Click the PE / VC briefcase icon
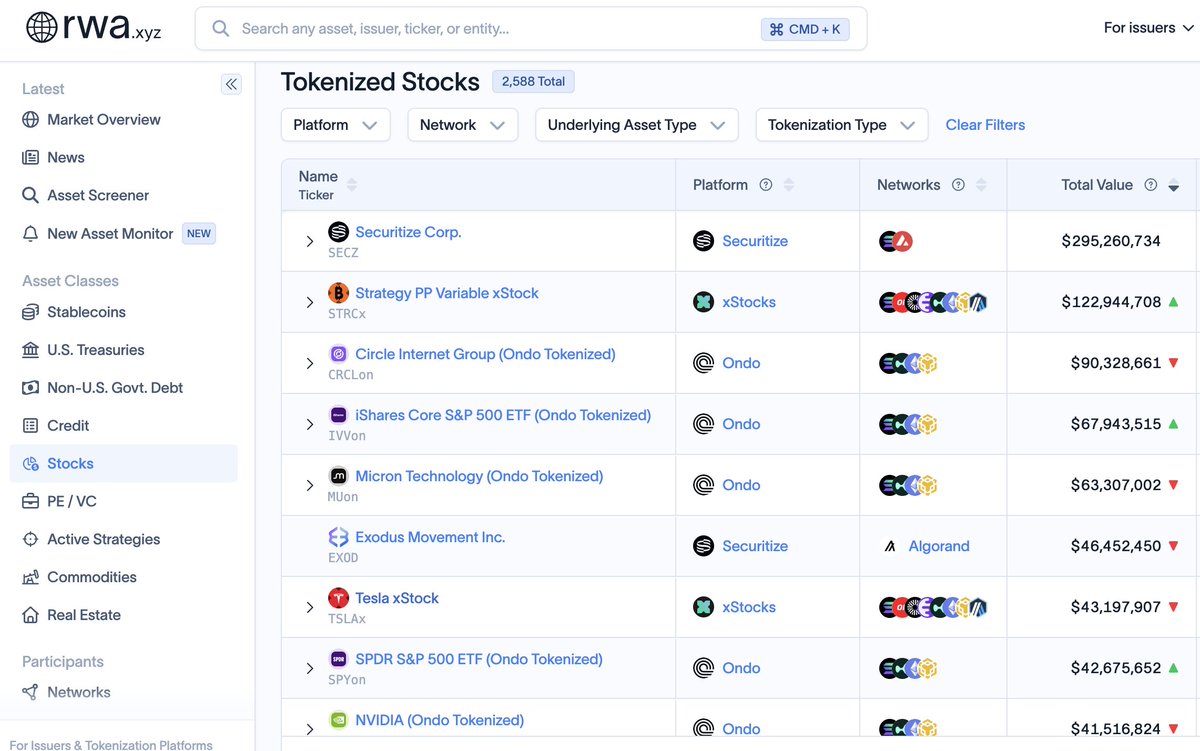 click(x=30, y=502)
